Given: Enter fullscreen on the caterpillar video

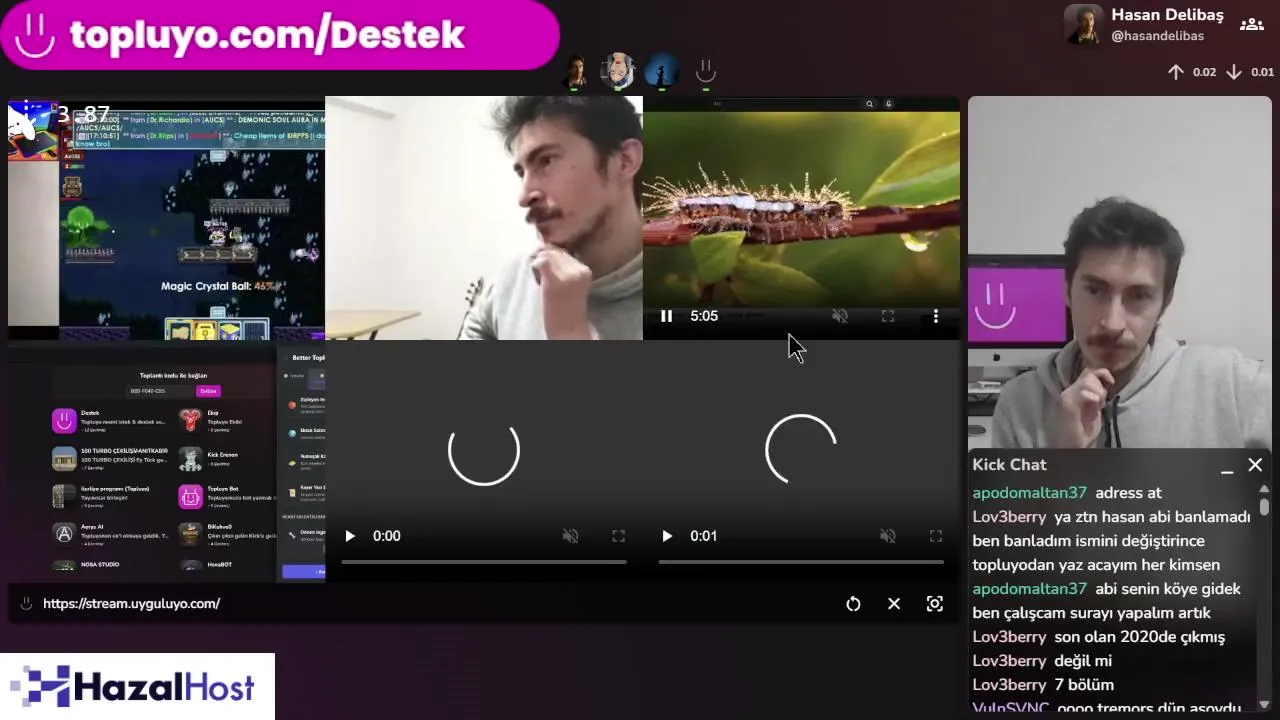Looking at the screenshot, I should click(888, 316).
